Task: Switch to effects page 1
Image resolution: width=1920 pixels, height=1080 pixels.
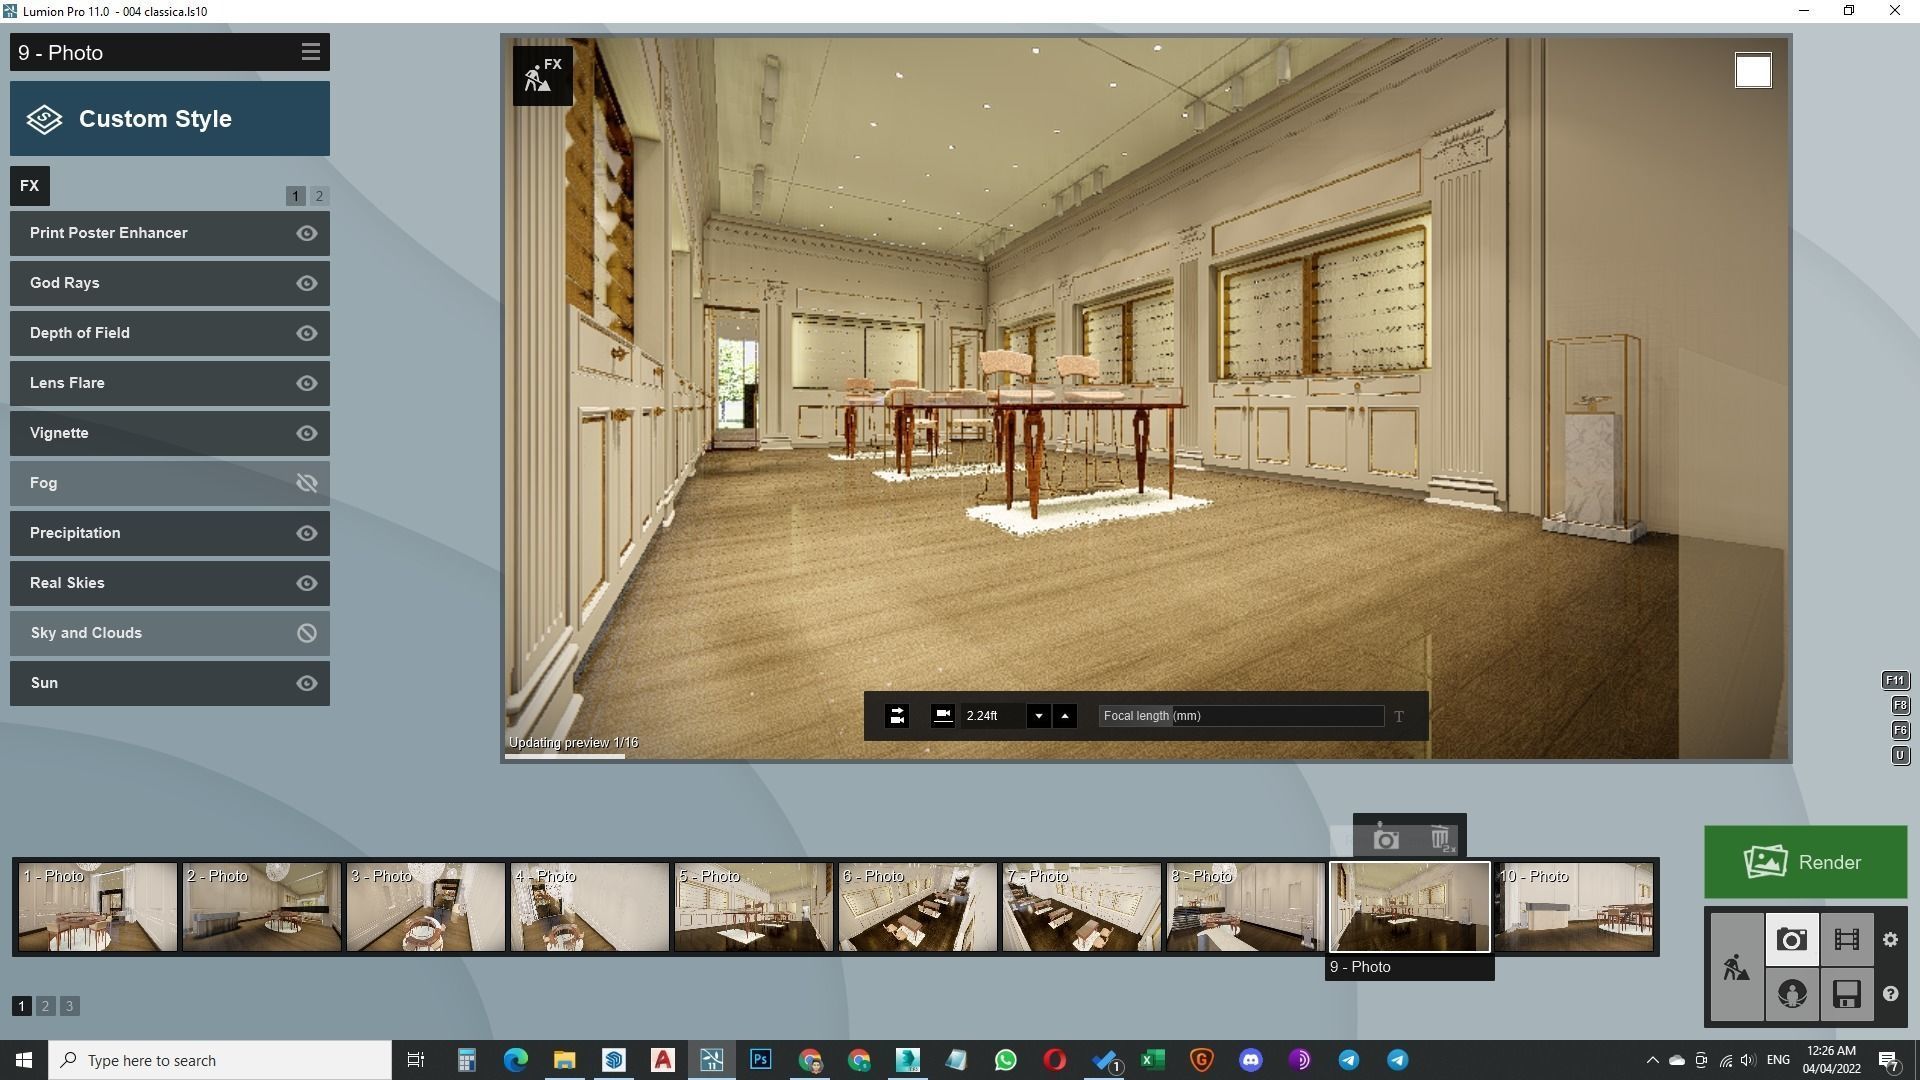Action: click(x=296, y=196)
